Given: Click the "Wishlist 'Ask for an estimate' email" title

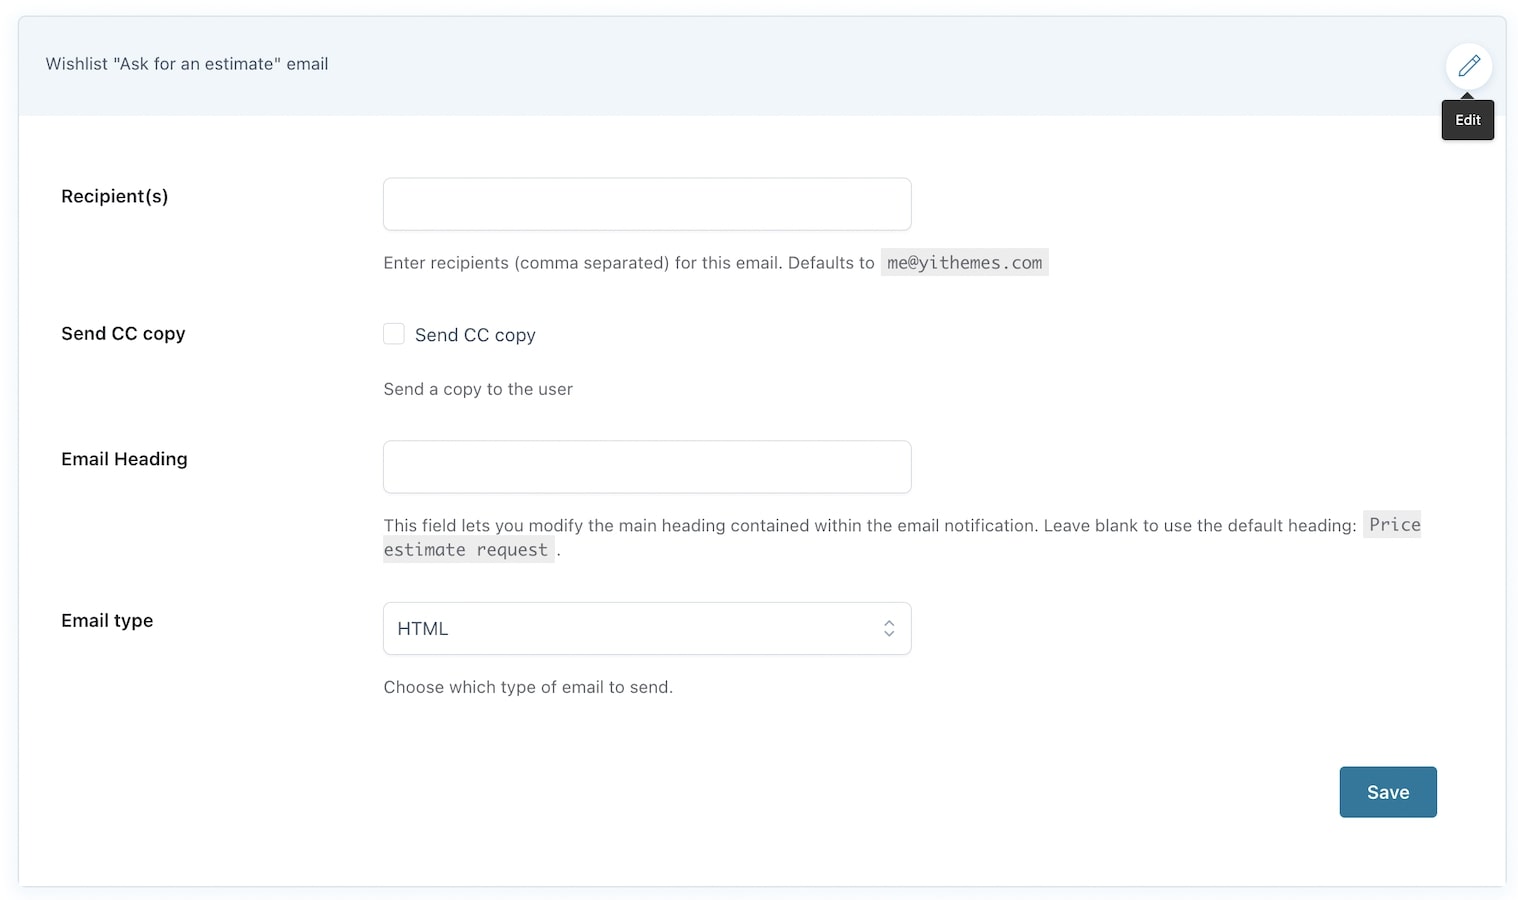Looking at the screenshot, I should [x=187, y=64].
